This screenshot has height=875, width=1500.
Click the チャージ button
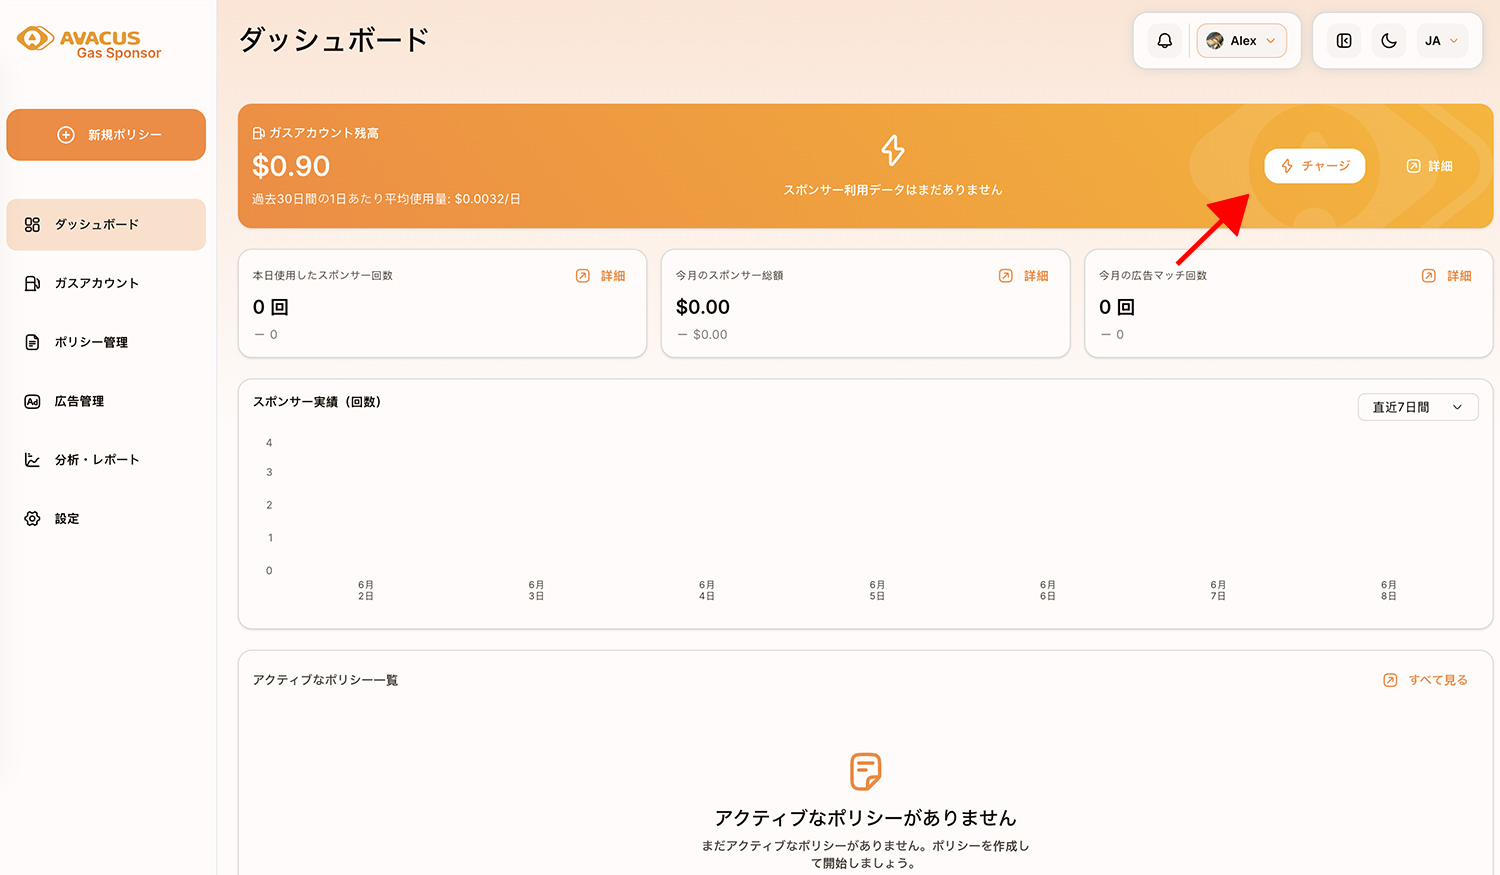click(1315, 166)
